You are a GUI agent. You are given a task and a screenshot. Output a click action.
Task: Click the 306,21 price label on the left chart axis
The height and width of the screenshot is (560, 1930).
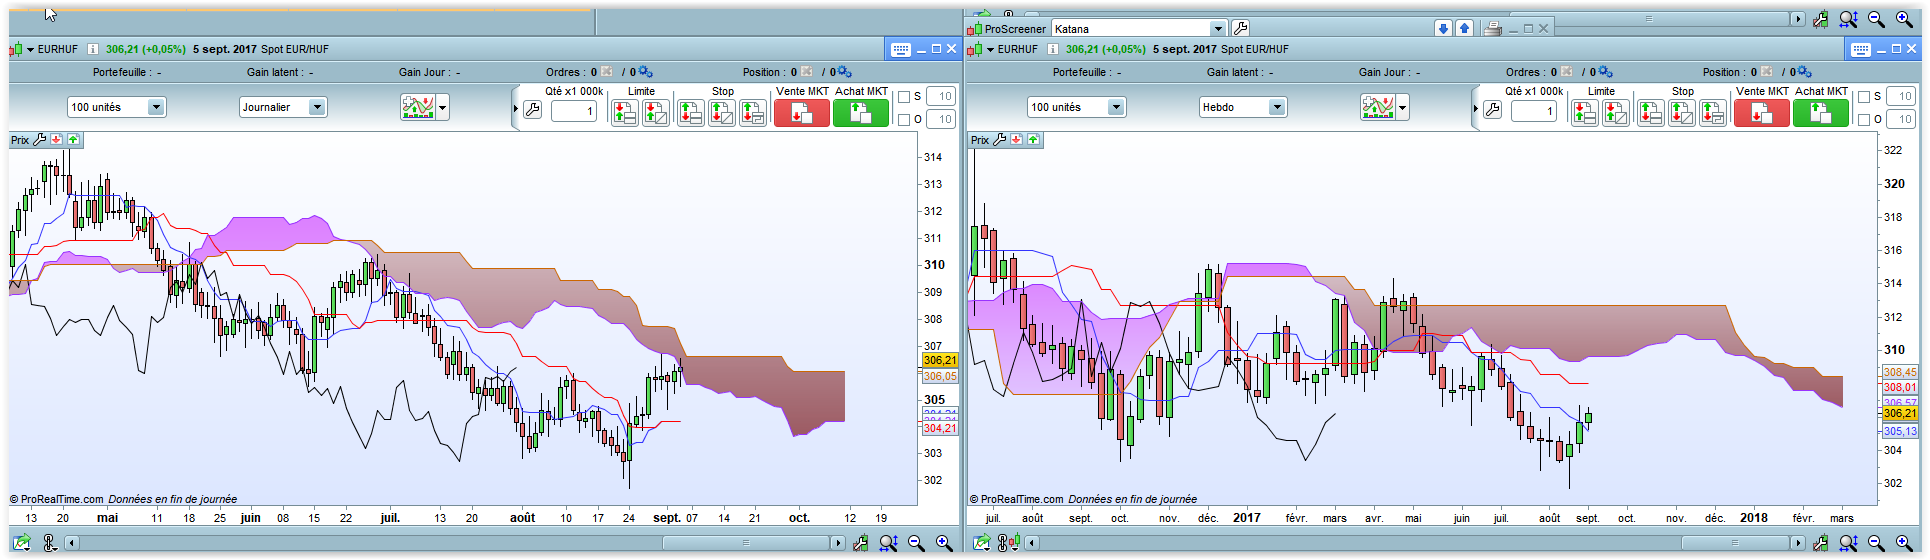point(939,360)
